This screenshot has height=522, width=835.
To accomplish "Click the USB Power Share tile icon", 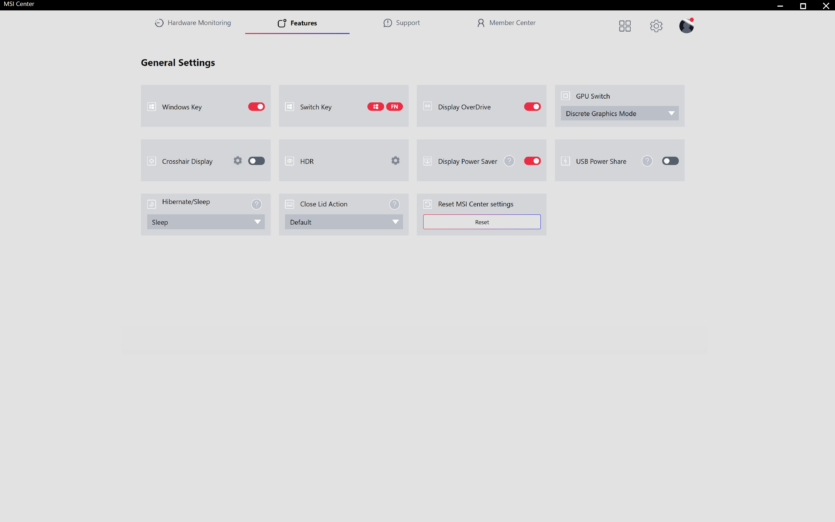I will 565,161.
